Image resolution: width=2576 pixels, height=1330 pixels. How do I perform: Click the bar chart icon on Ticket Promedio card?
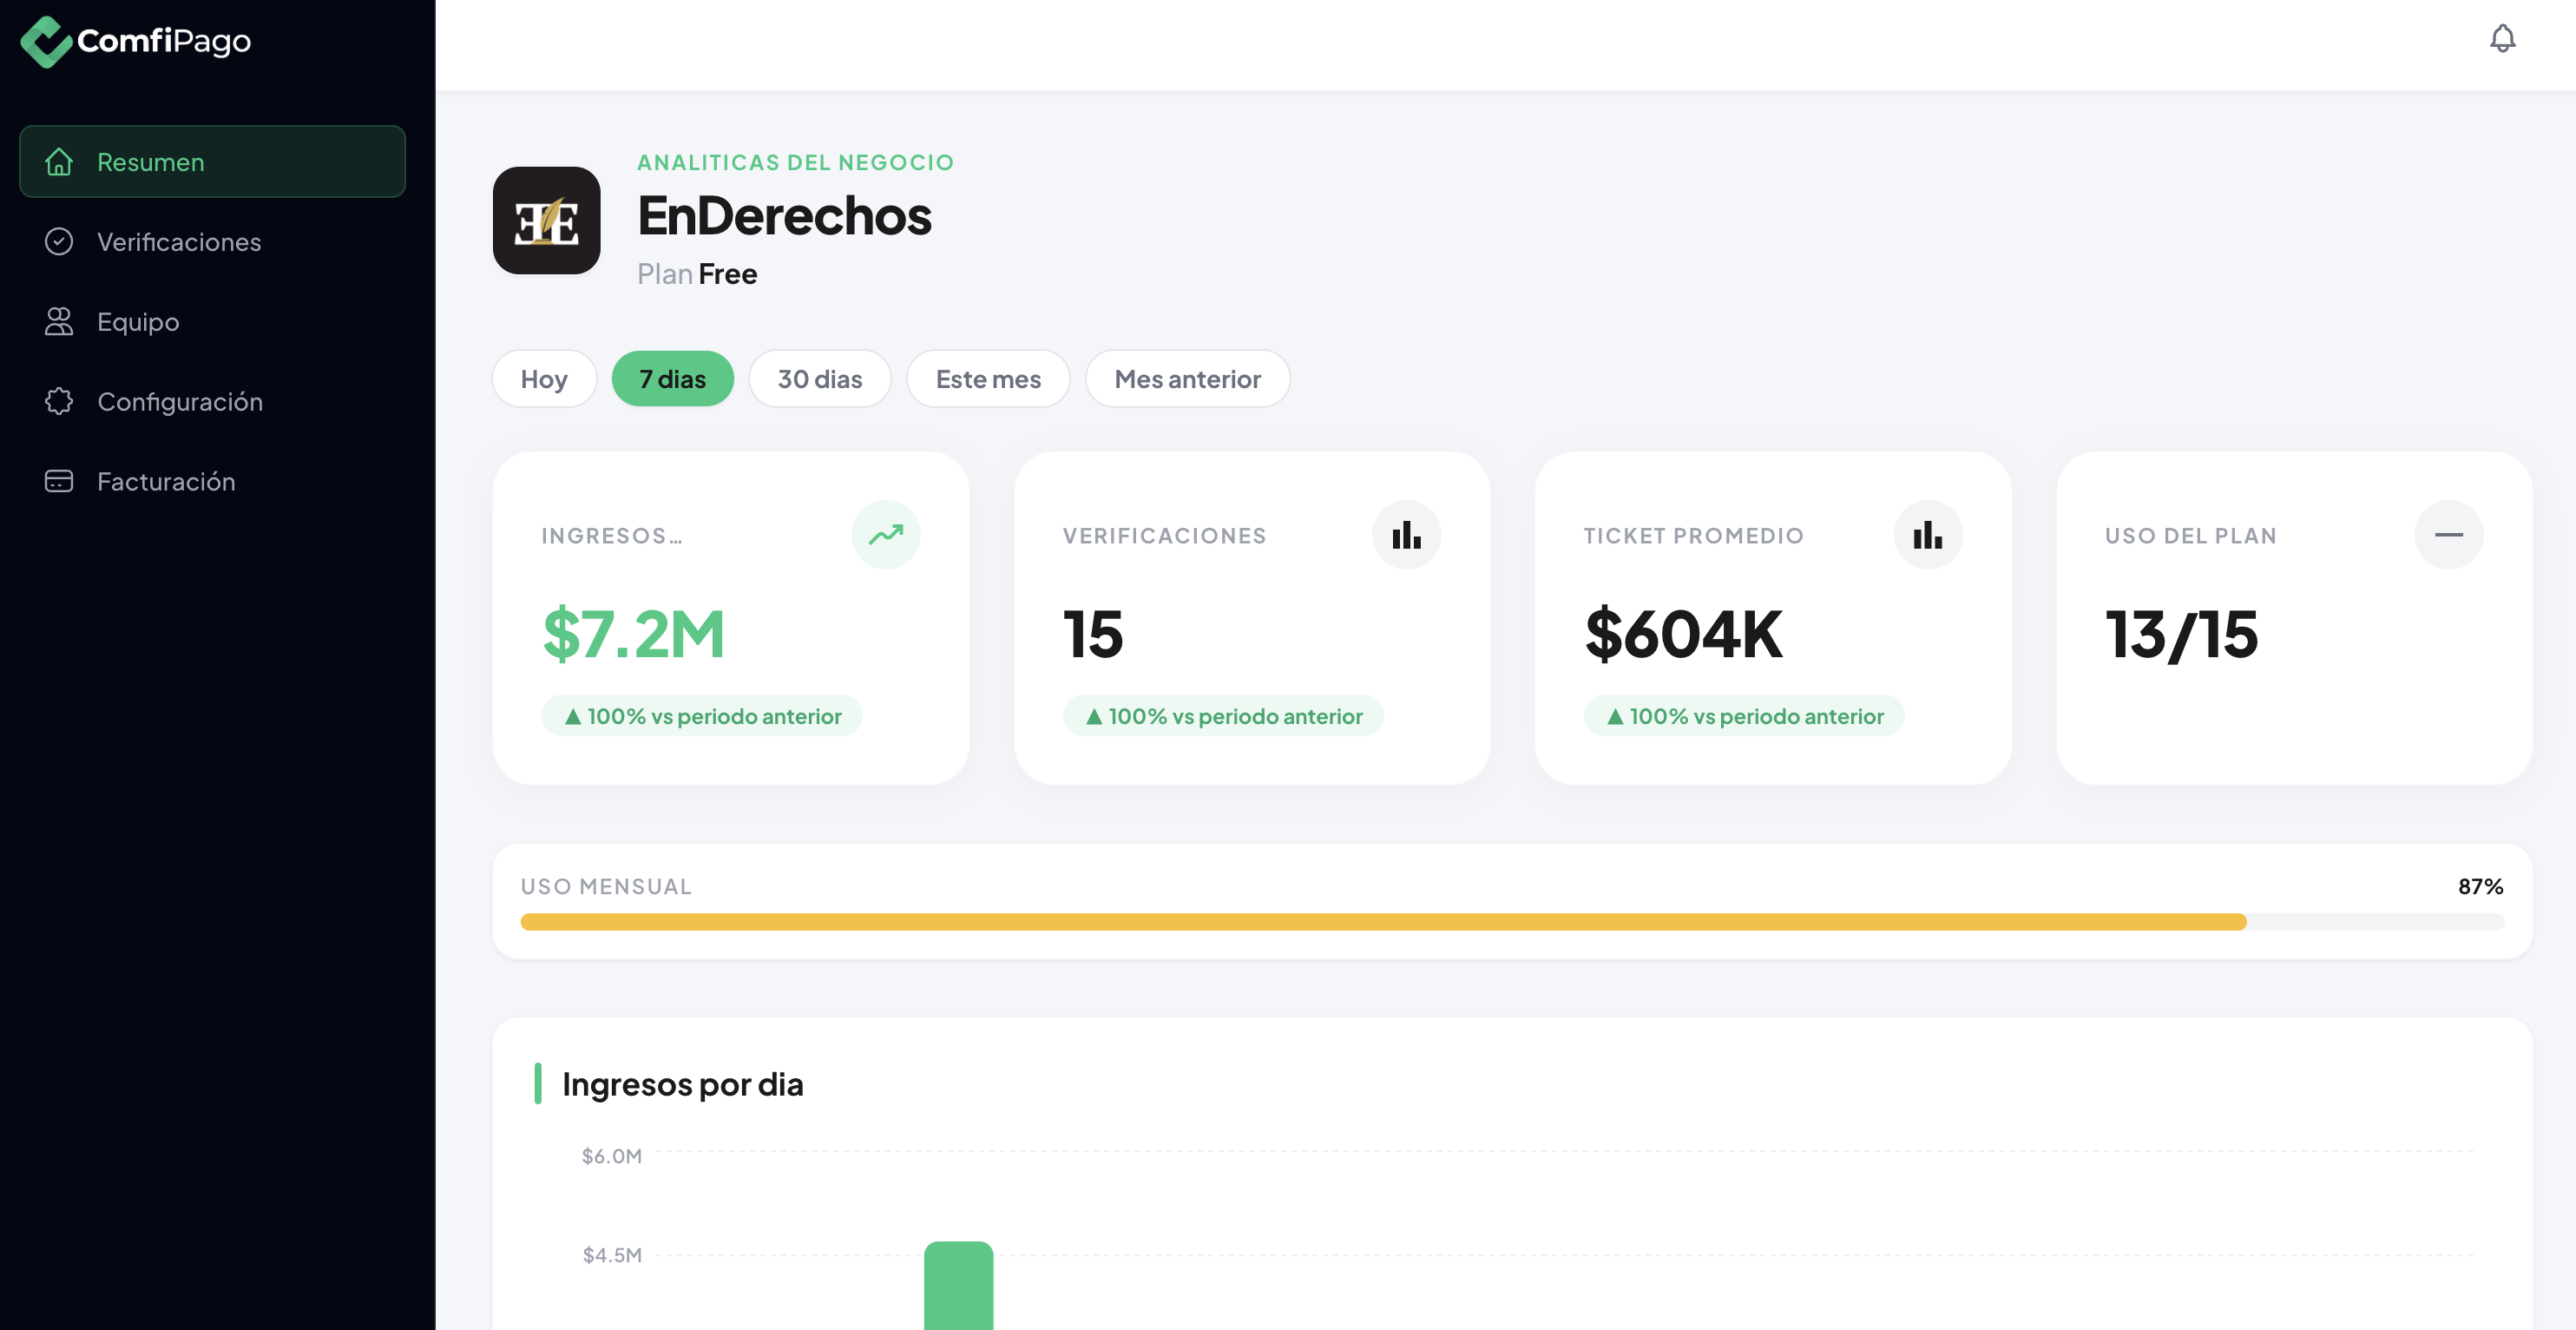point(1927,535)
